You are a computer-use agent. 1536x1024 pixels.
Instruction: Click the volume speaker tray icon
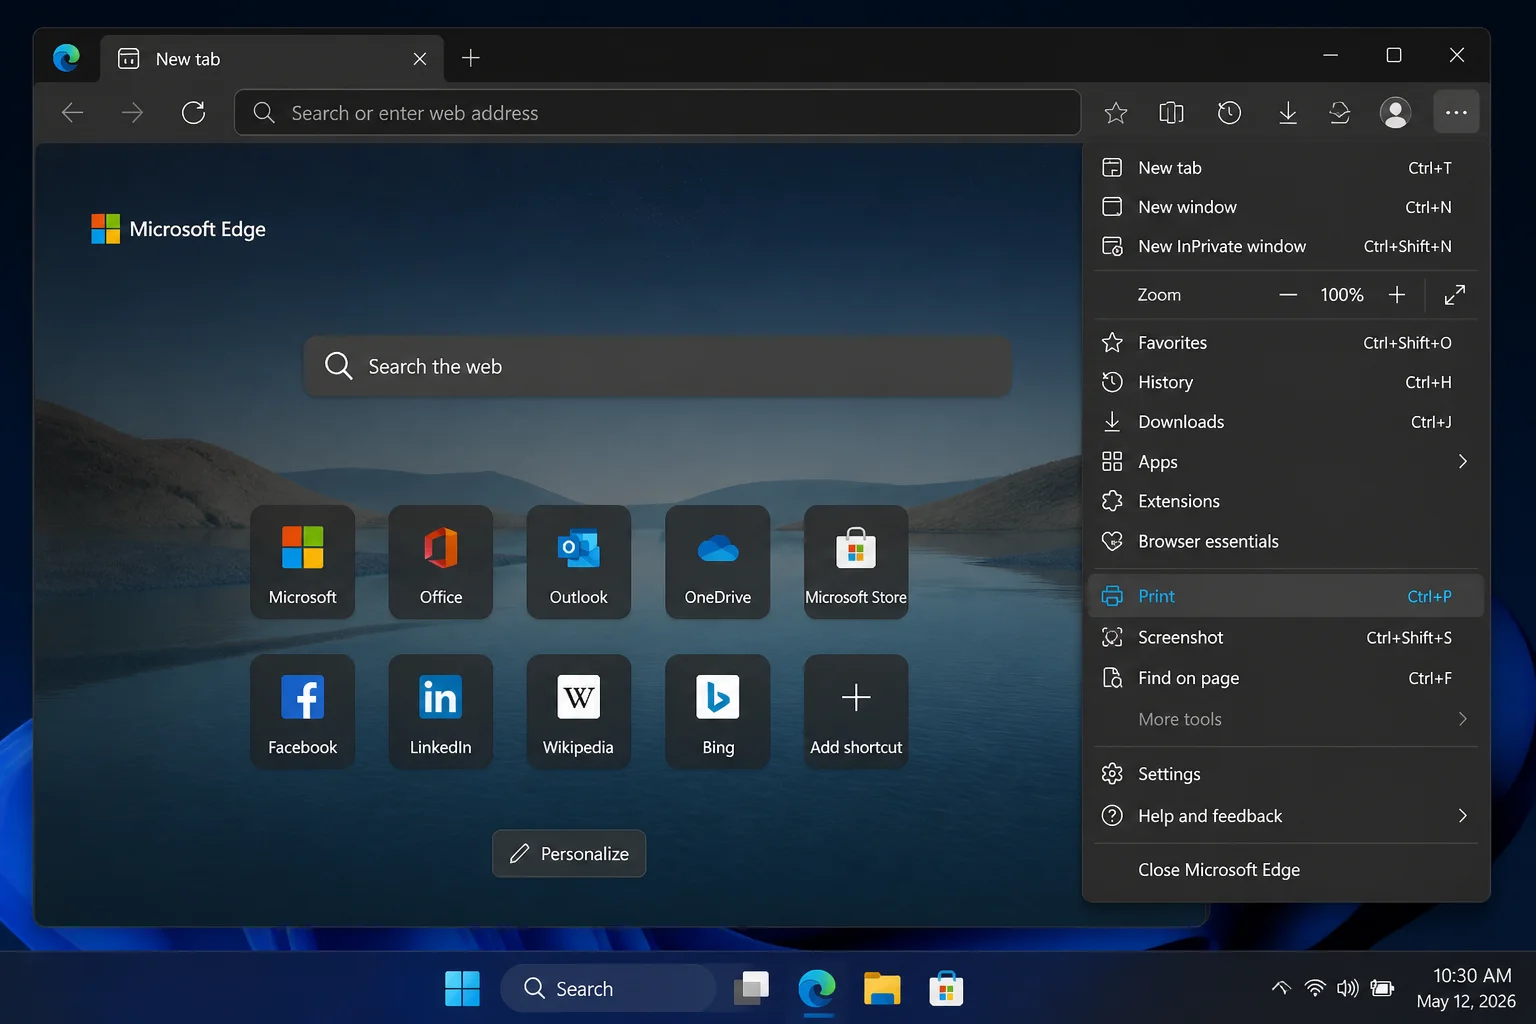1348,988
